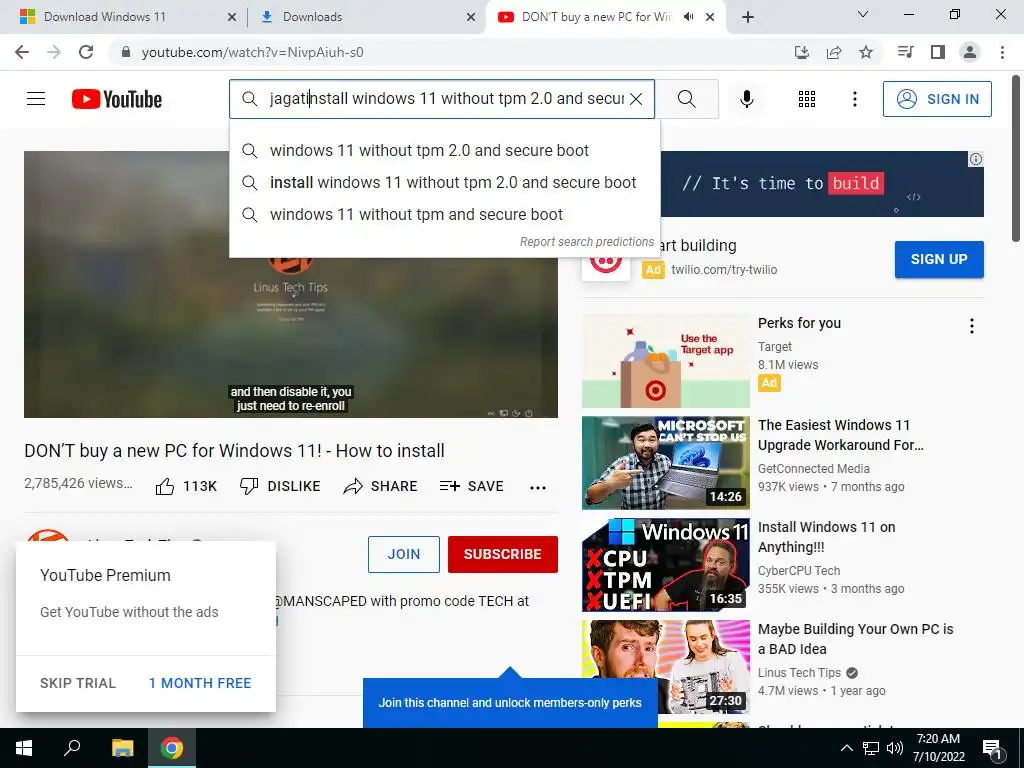Mute tab via speaker icon on YouTube tab
This screenshot has width=1024, height=768.
click(x=688, y=17)
